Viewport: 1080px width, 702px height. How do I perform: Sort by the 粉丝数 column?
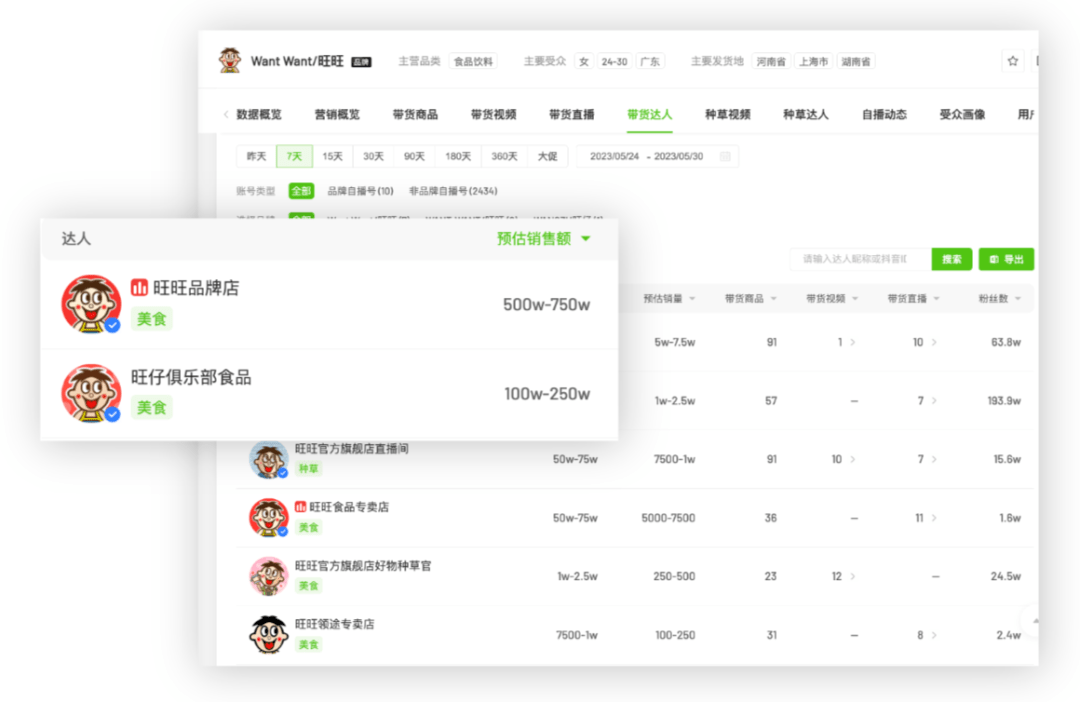(x=999, y=298)
